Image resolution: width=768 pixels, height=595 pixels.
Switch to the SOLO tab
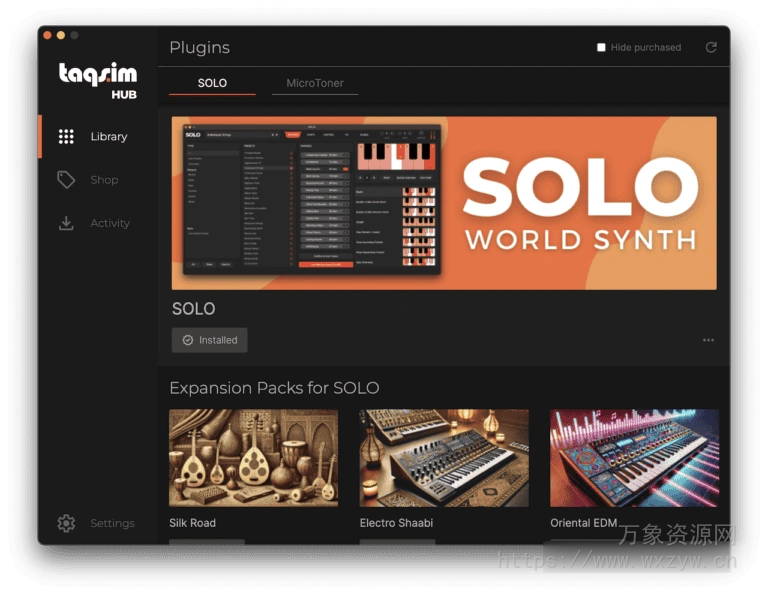(x=212, y=83)
